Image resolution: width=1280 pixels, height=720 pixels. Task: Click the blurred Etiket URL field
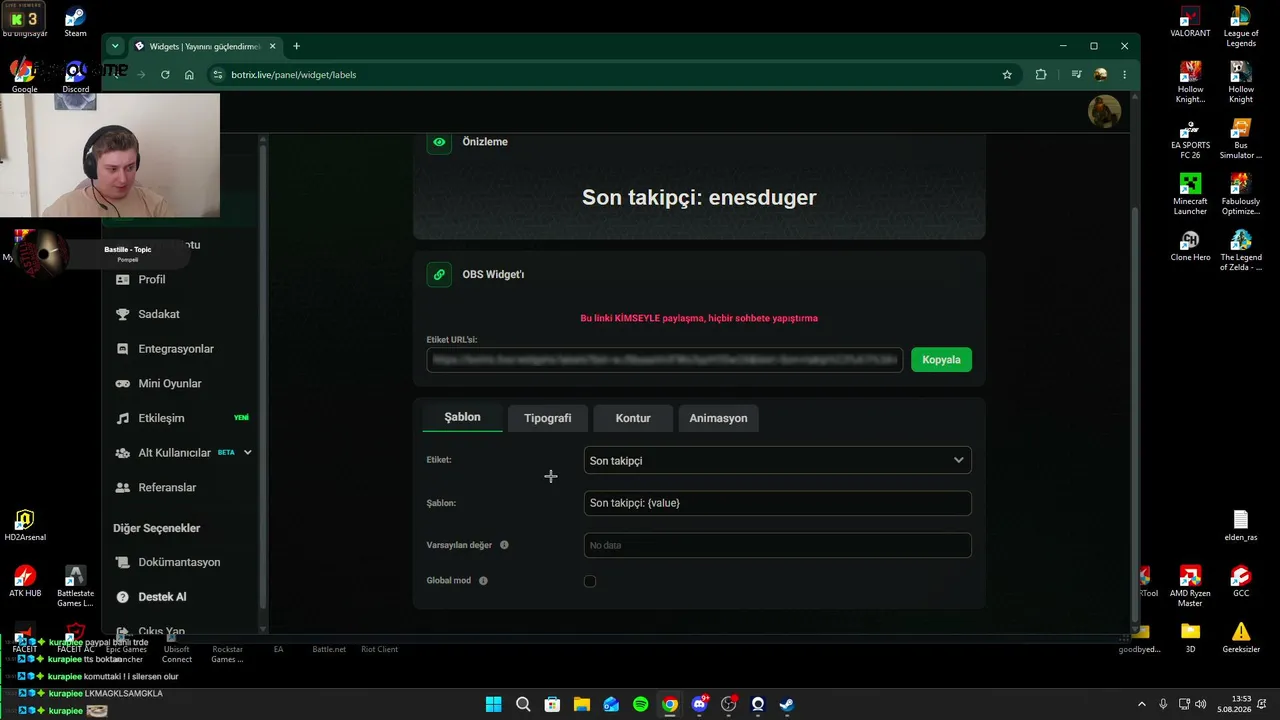[x=665, y=360]
